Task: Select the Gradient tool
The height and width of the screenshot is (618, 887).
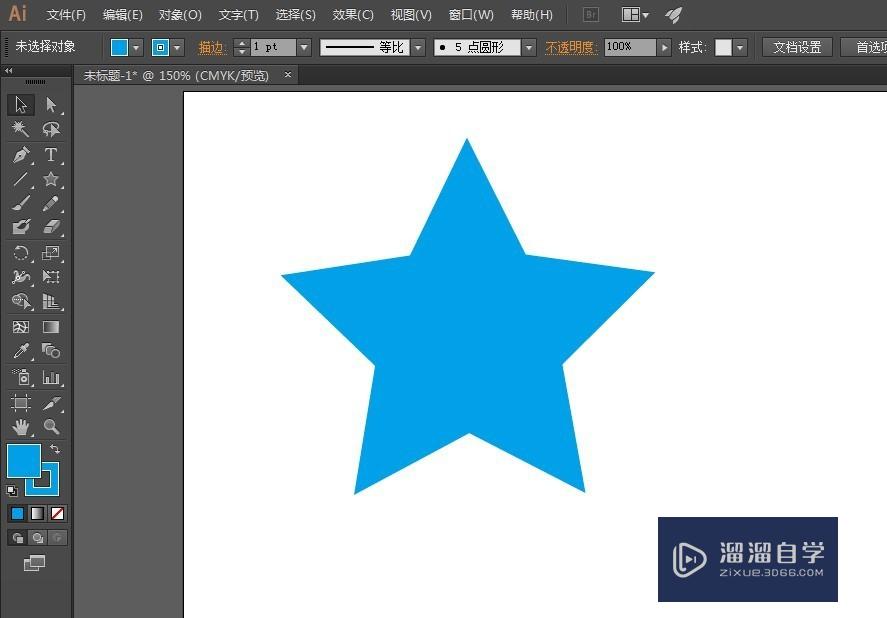Action: (51, 327)
